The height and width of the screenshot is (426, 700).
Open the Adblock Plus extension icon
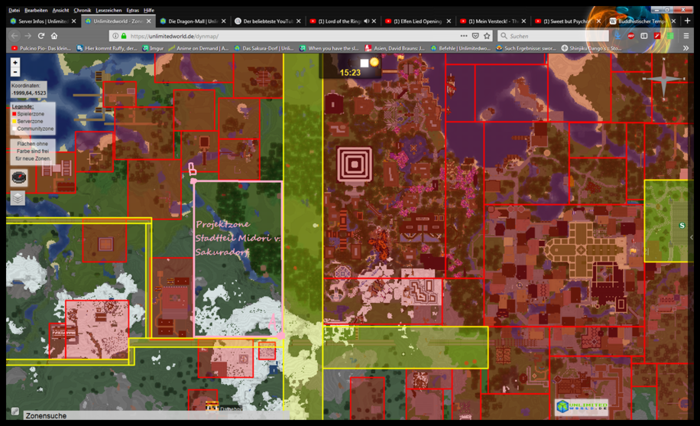[x=631, y=36]
